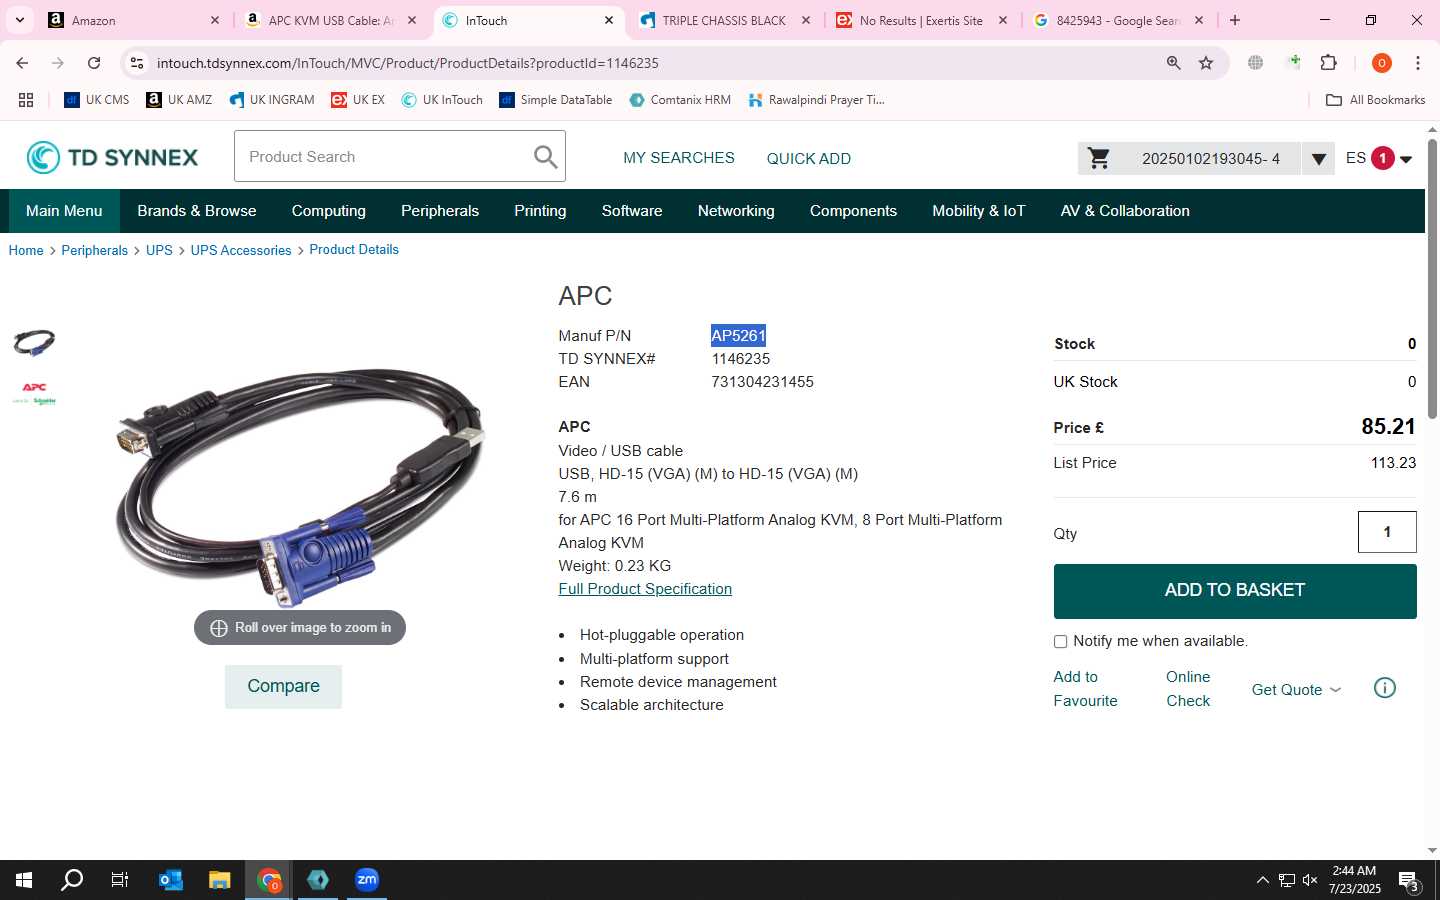1440x900 pixels.
Task: Click the site information icon in address bar
Action: tap(137, 63)
